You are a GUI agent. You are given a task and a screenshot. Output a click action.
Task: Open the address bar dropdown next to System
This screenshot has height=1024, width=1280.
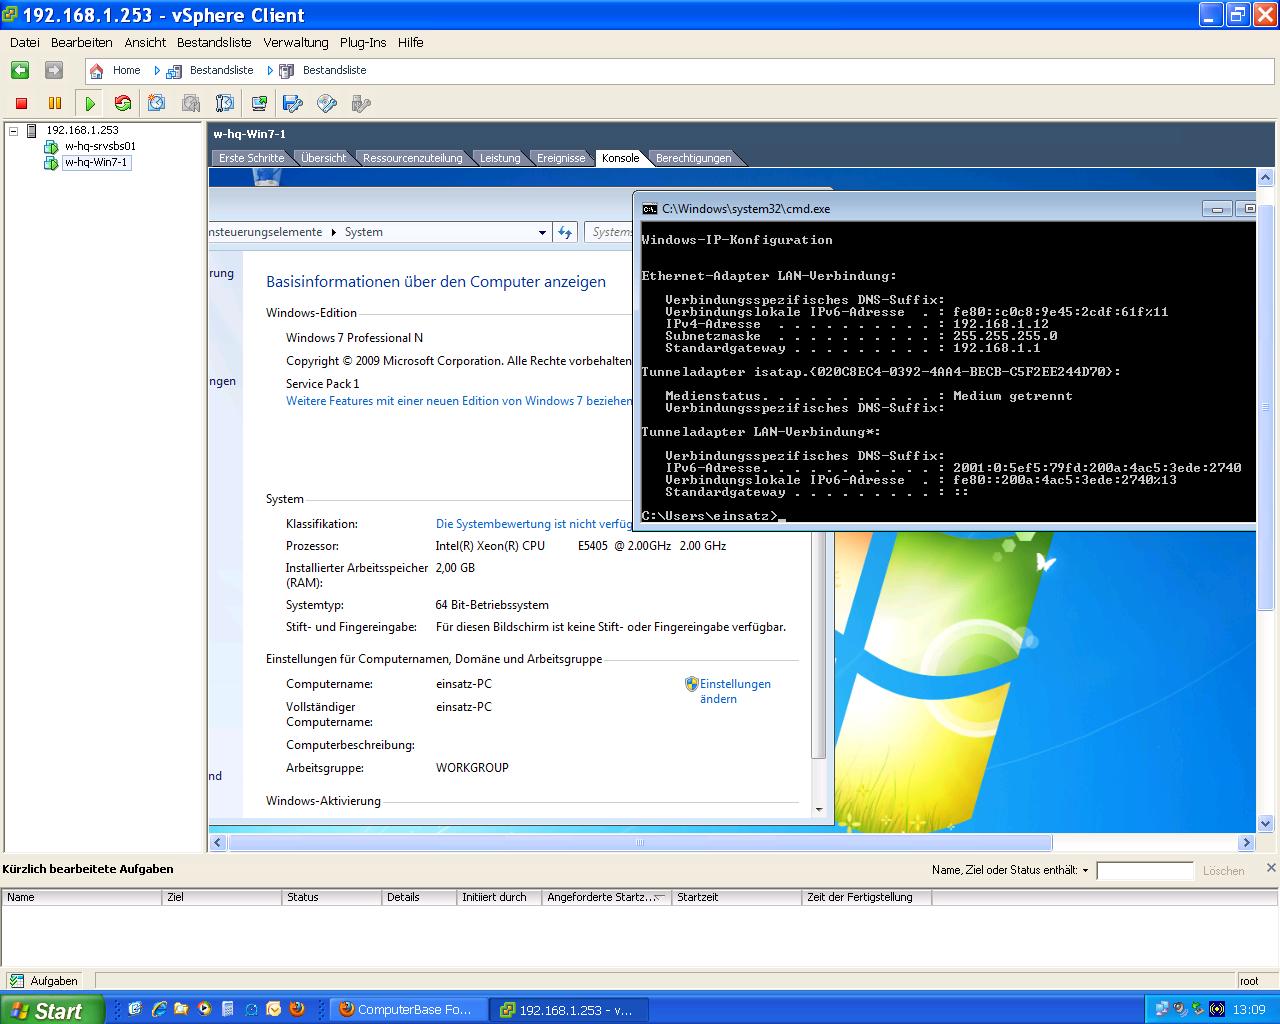tap(542, 232)
